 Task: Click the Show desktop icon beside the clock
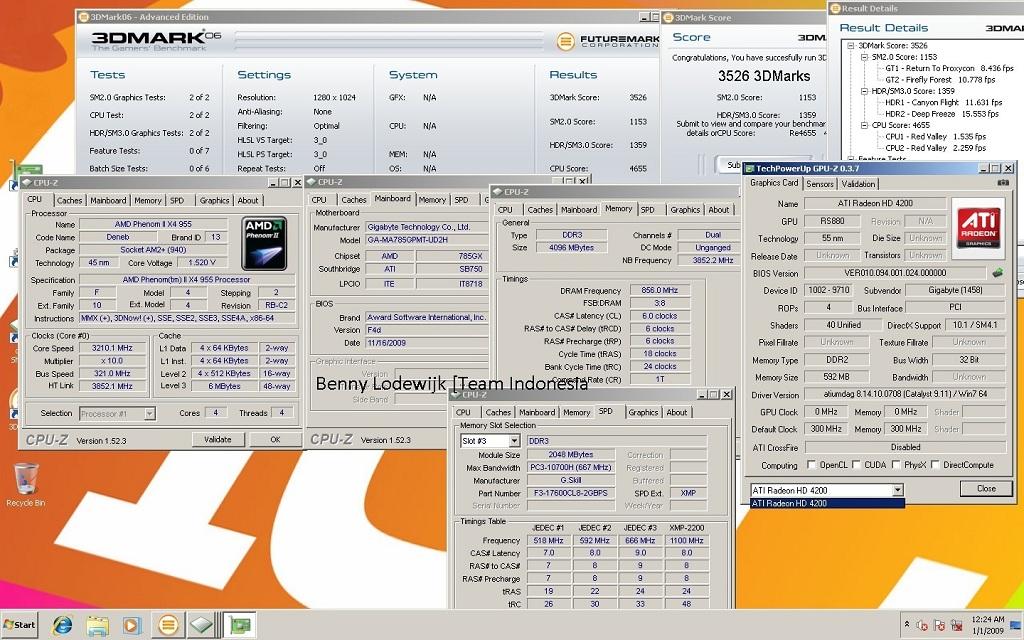(x=1016, y=625)
